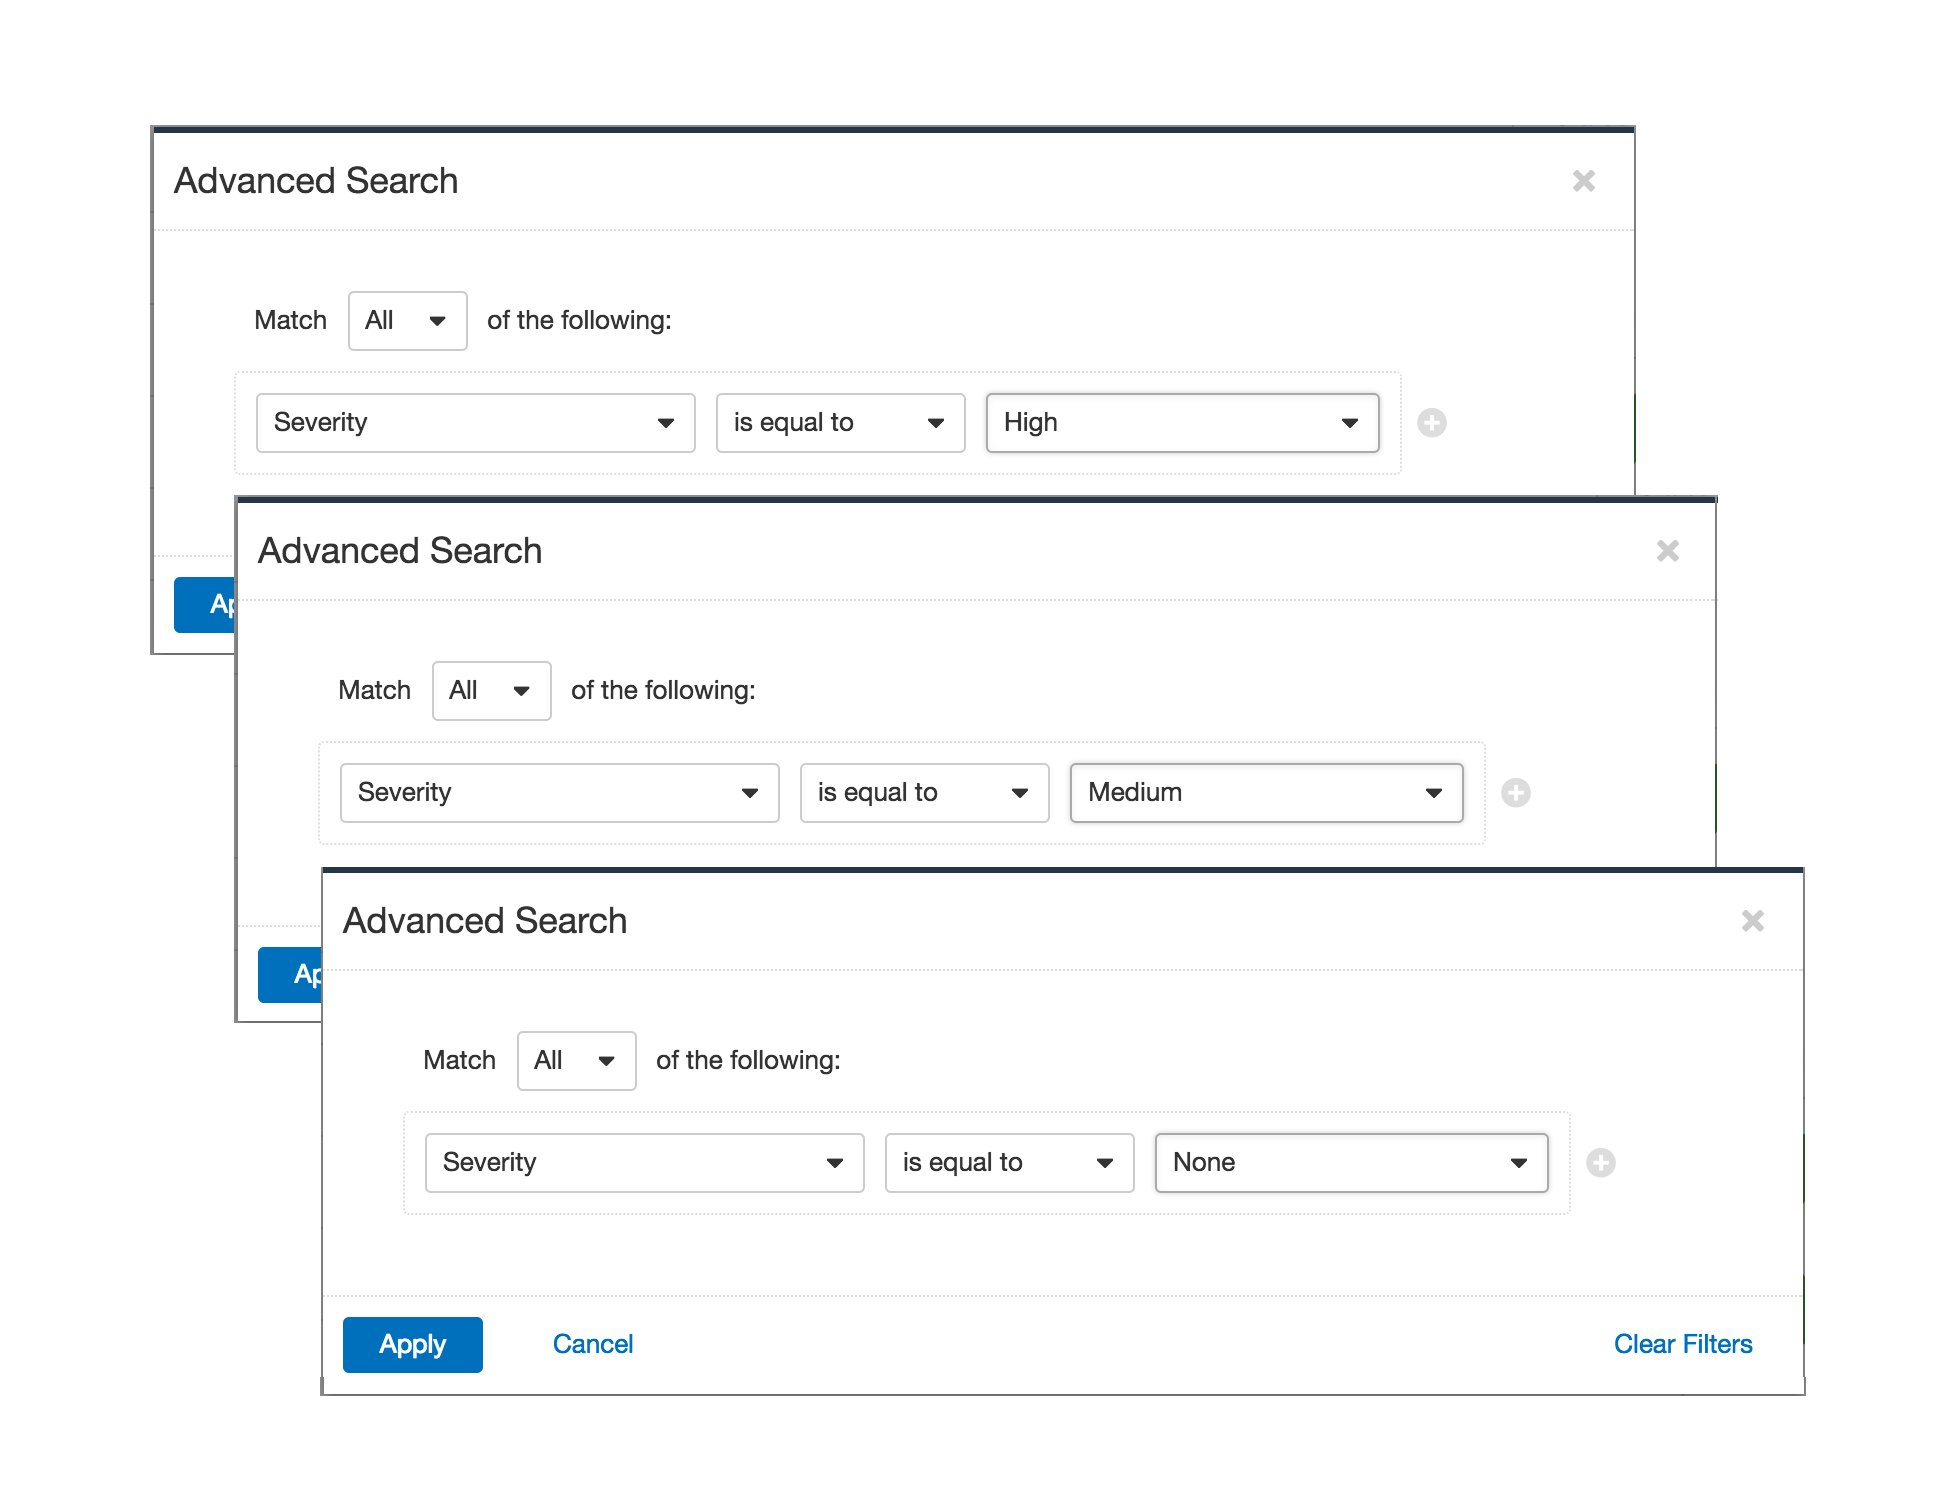Click Clear Filters to reset all filters
This screenshot has height=1500, width=1950.
tap(1682, 1342)
